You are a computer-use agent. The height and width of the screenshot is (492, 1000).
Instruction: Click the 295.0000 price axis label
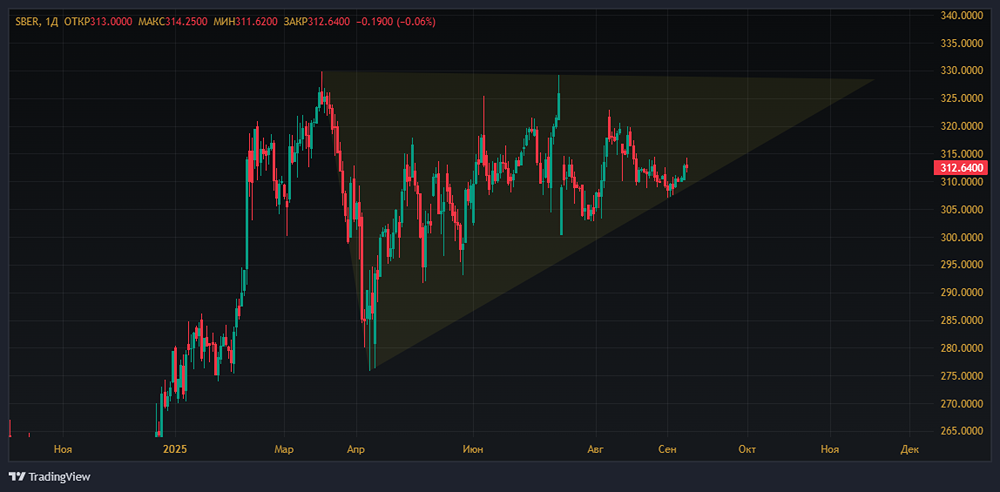click(963, 265)
